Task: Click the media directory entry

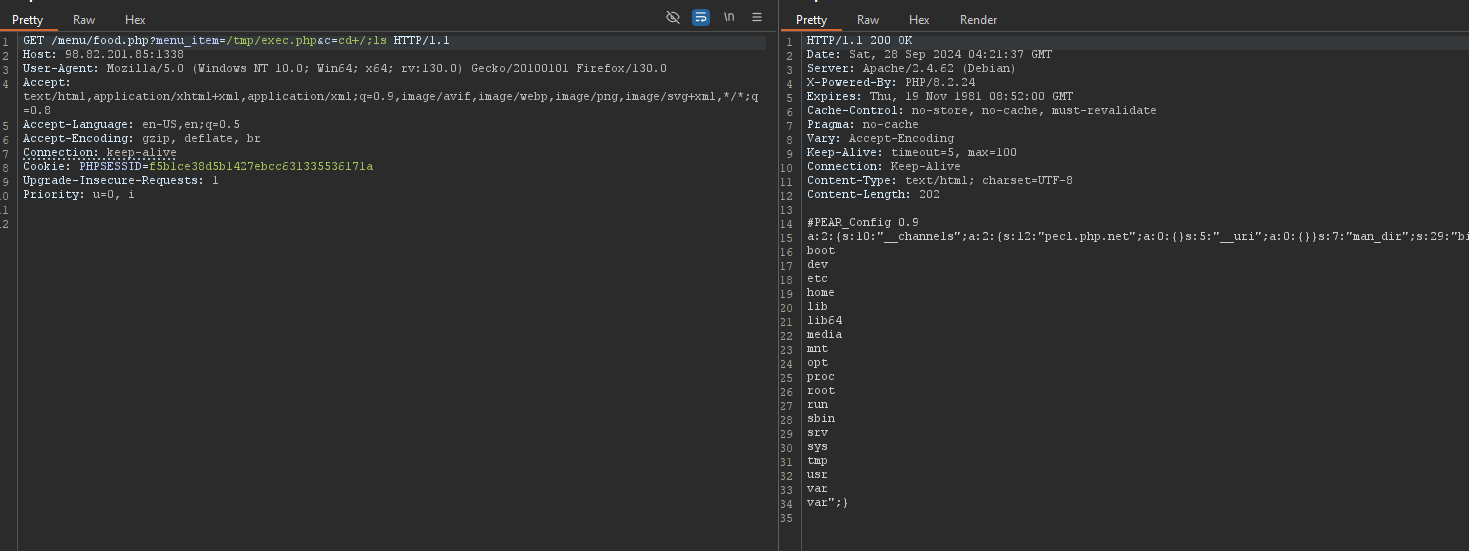Action: tap(824, 335)
